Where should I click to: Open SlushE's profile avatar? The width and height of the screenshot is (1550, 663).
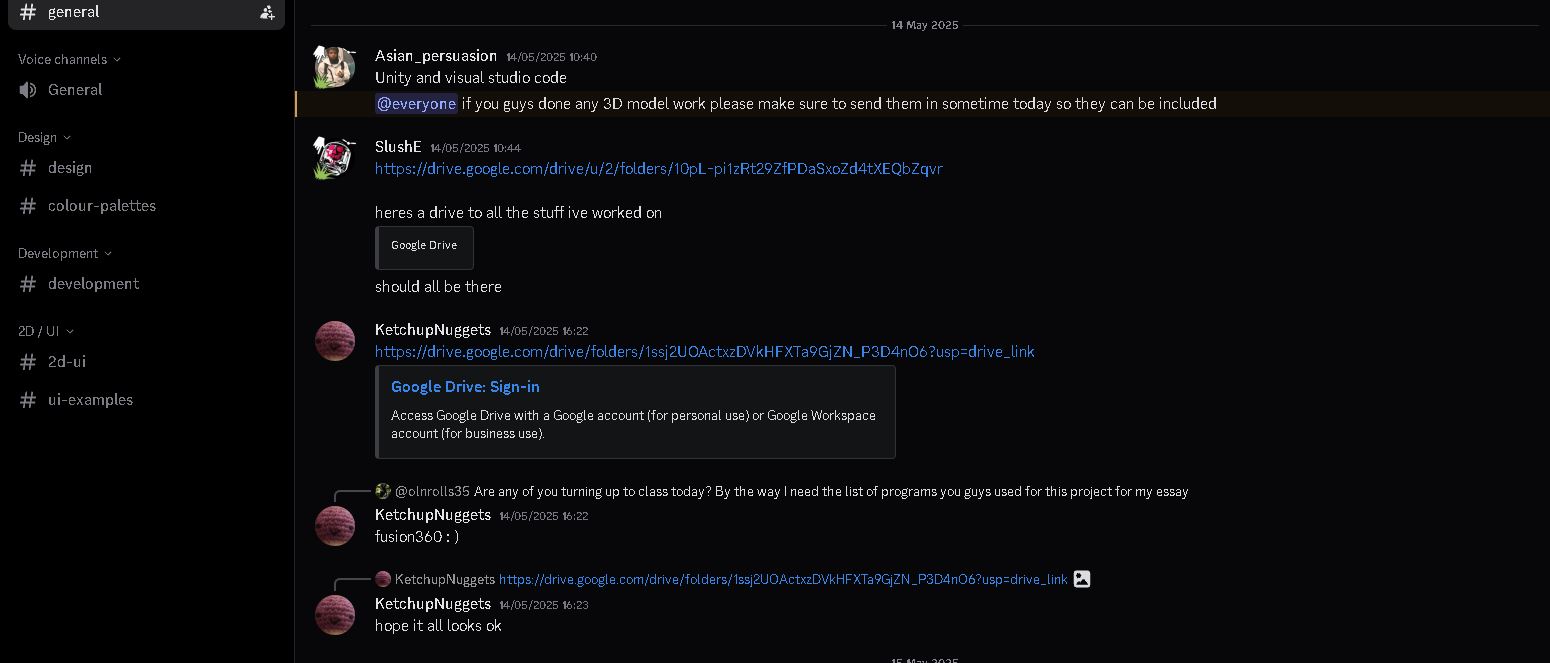tap(335, 158)
